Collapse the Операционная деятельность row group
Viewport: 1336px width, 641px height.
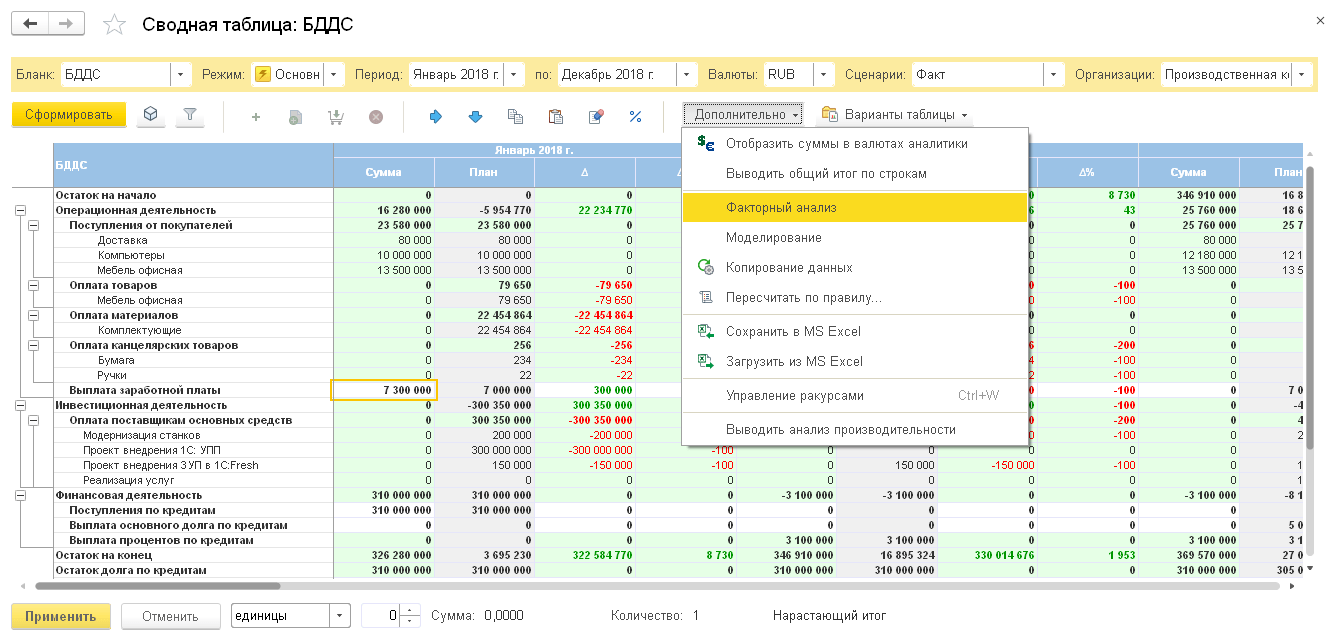[x=19, y=210]
